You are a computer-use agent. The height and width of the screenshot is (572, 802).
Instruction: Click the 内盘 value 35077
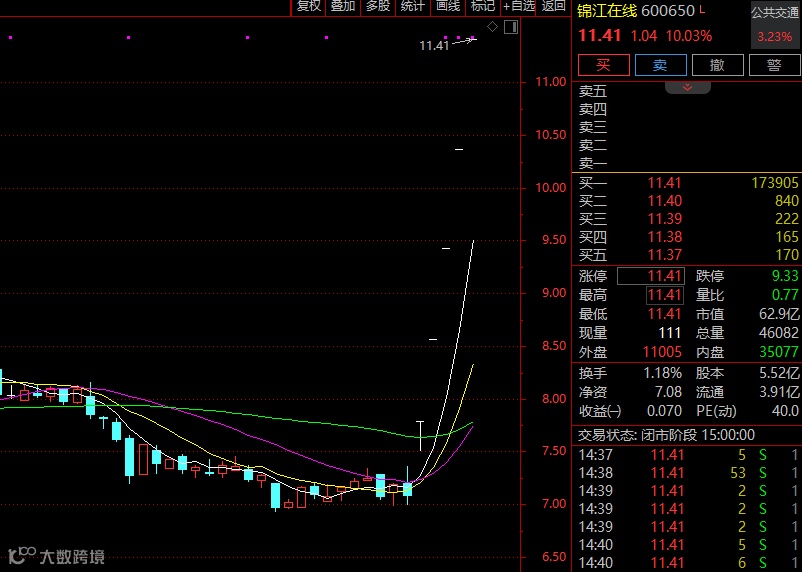779,352
